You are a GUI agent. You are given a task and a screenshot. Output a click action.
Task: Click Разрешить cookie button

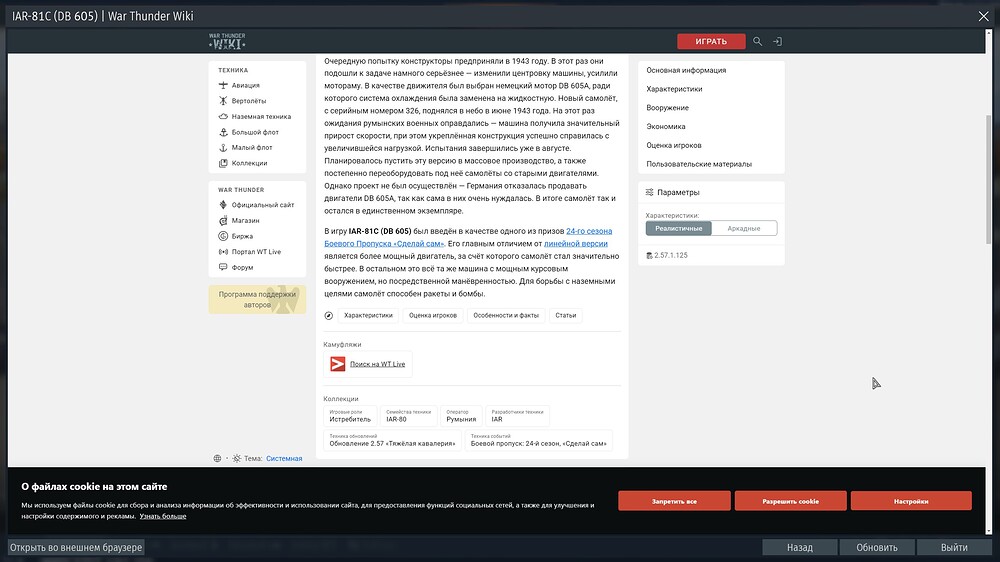click(790, 501)
